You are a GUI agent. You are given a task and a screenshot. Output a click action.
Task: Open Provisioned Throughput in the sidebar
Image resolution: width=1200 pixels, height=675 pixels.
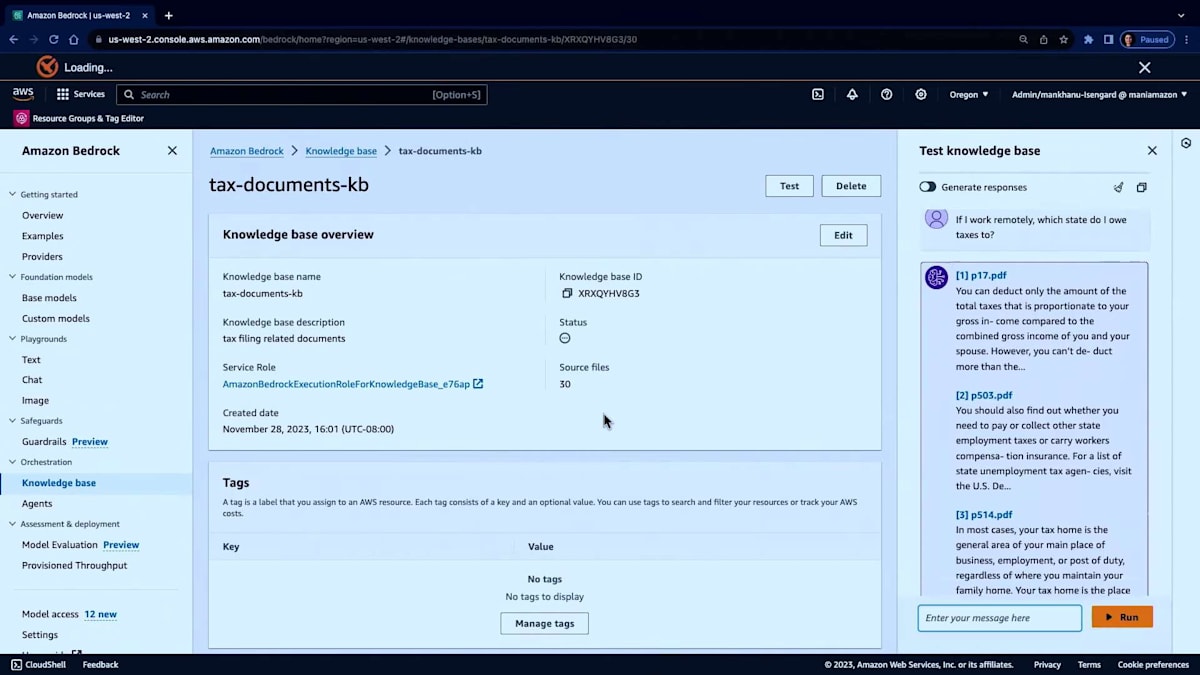pos(75,565)
